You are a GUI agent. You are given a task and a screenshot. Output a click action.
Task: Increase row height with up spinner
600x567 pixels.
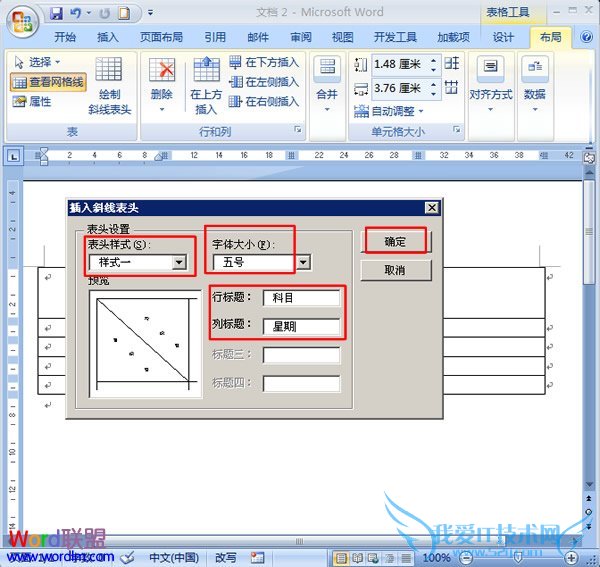[x=433, y=60]
